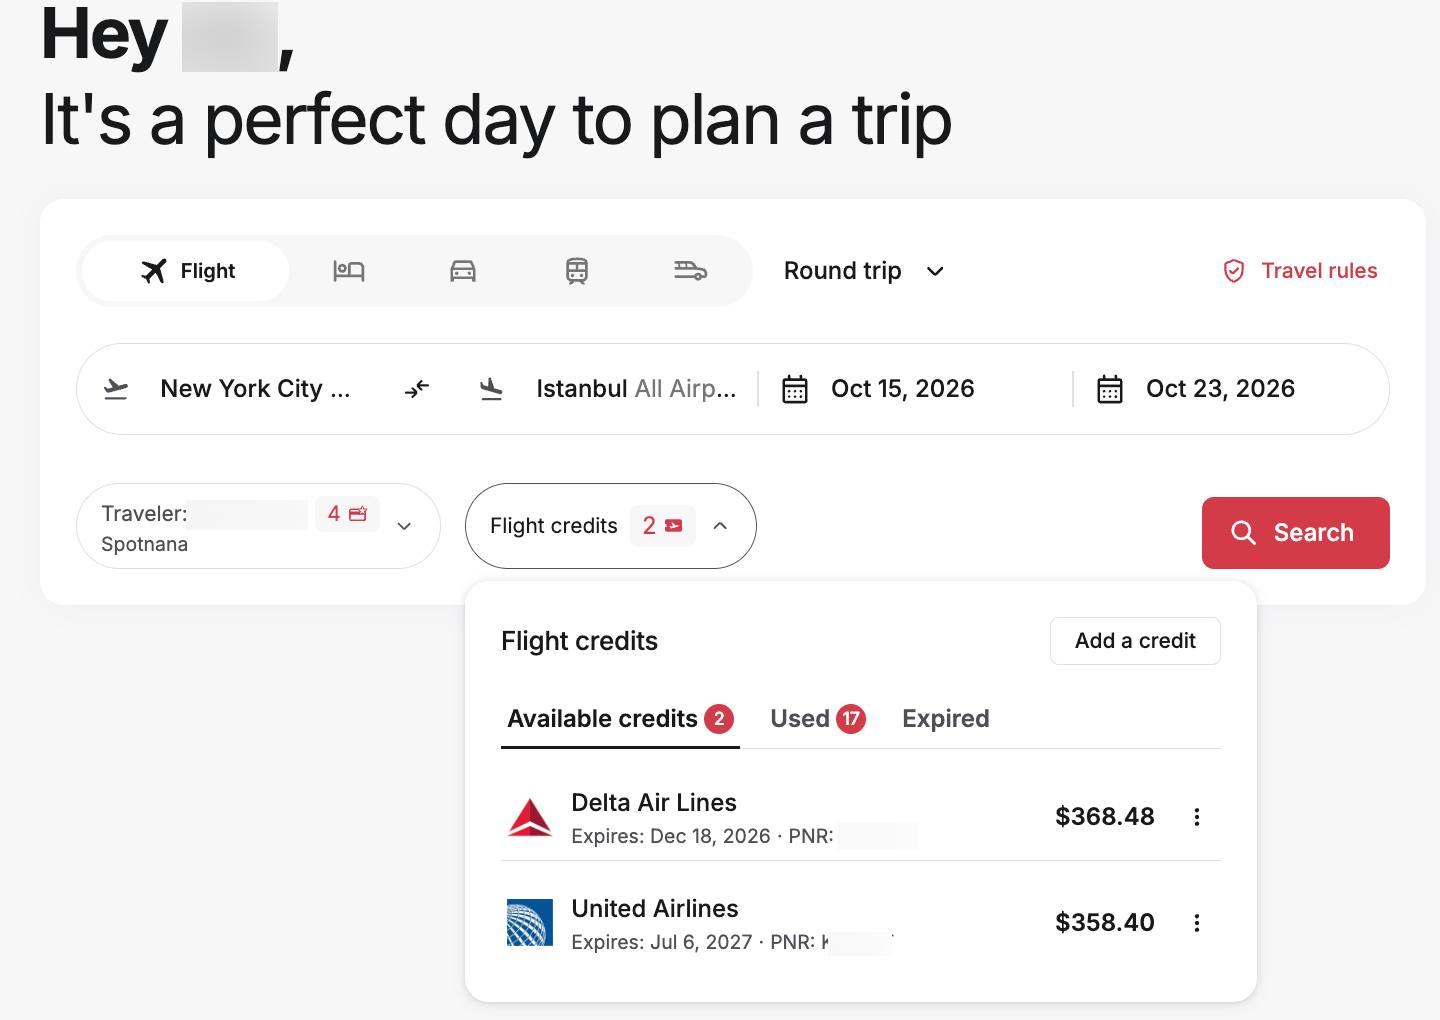Swap origin and destination airports icon
The image size is (1440, 1020).
(417, 389)
